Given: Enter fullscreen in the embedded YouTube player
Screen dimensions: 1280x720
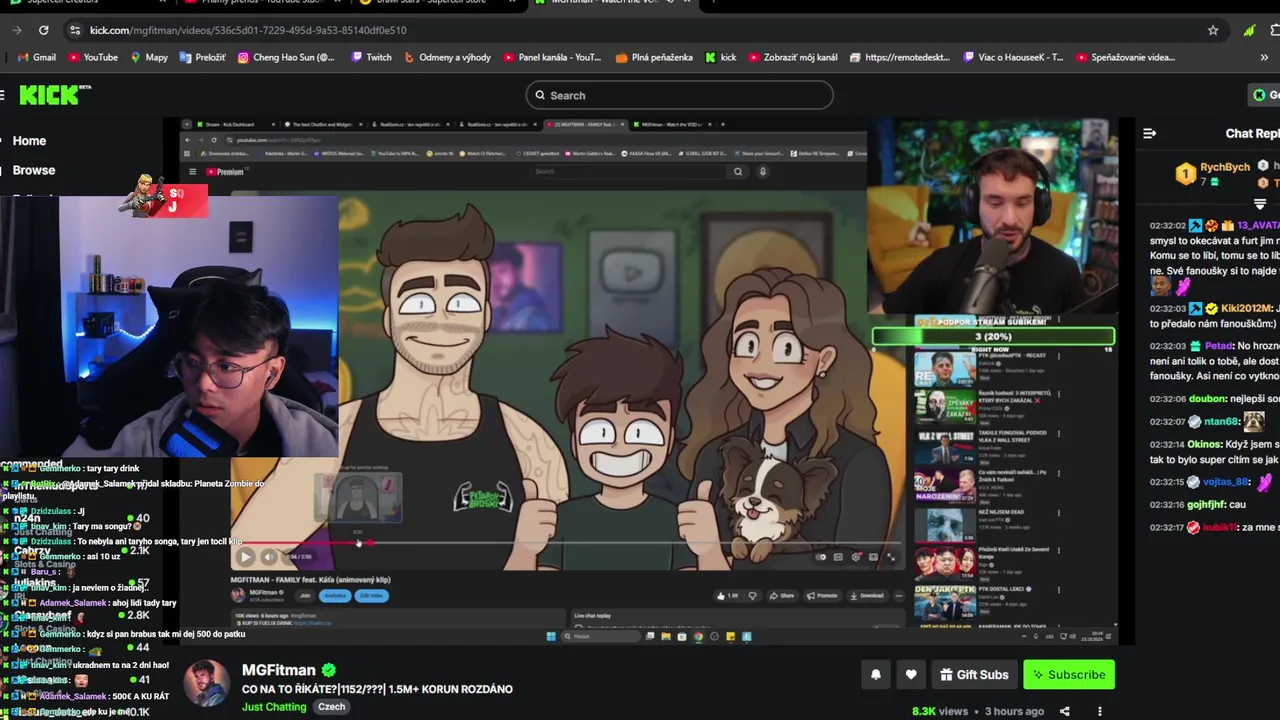Looking at the screenshot, I should coord(891,557).
